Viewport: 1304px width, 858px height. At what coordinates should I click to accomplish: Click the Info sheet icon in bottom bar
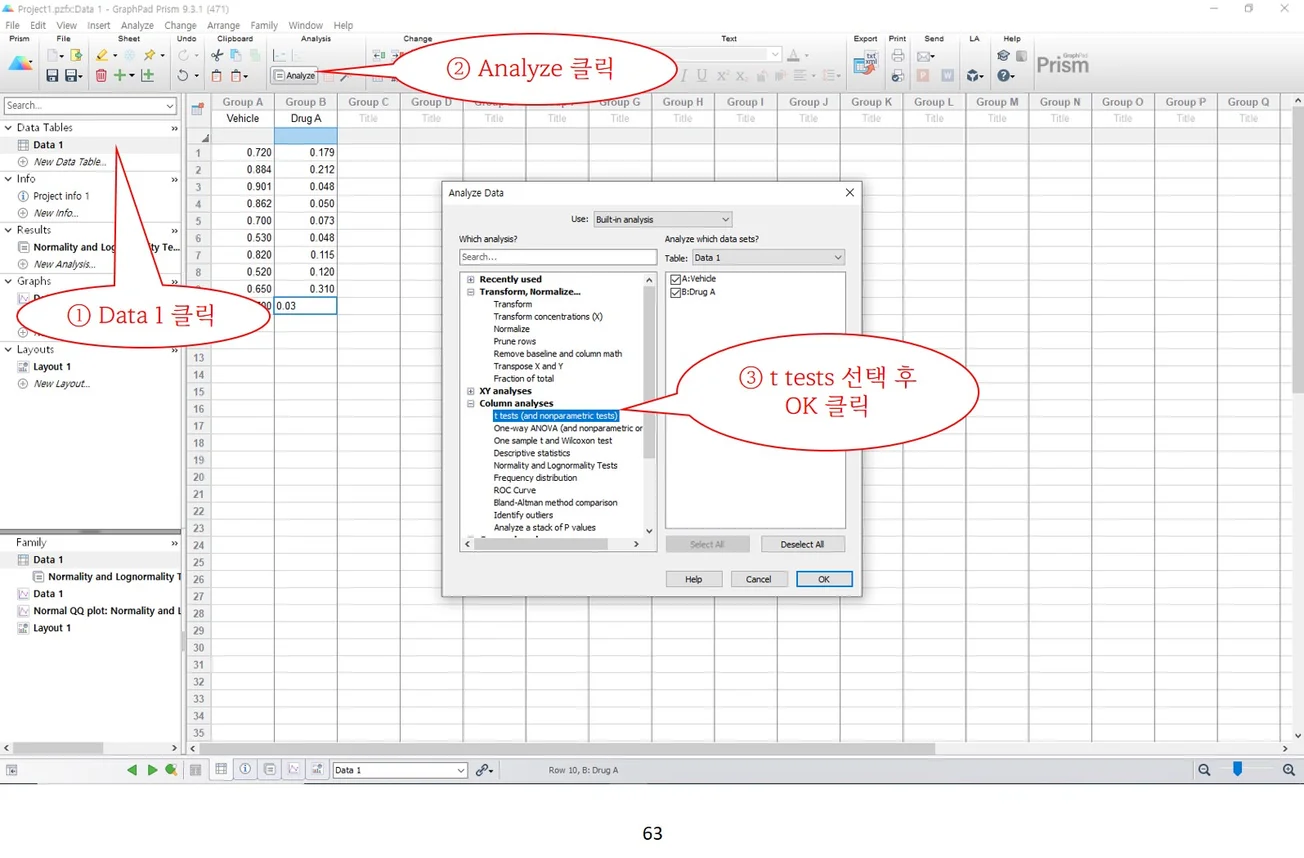[245, 770]
